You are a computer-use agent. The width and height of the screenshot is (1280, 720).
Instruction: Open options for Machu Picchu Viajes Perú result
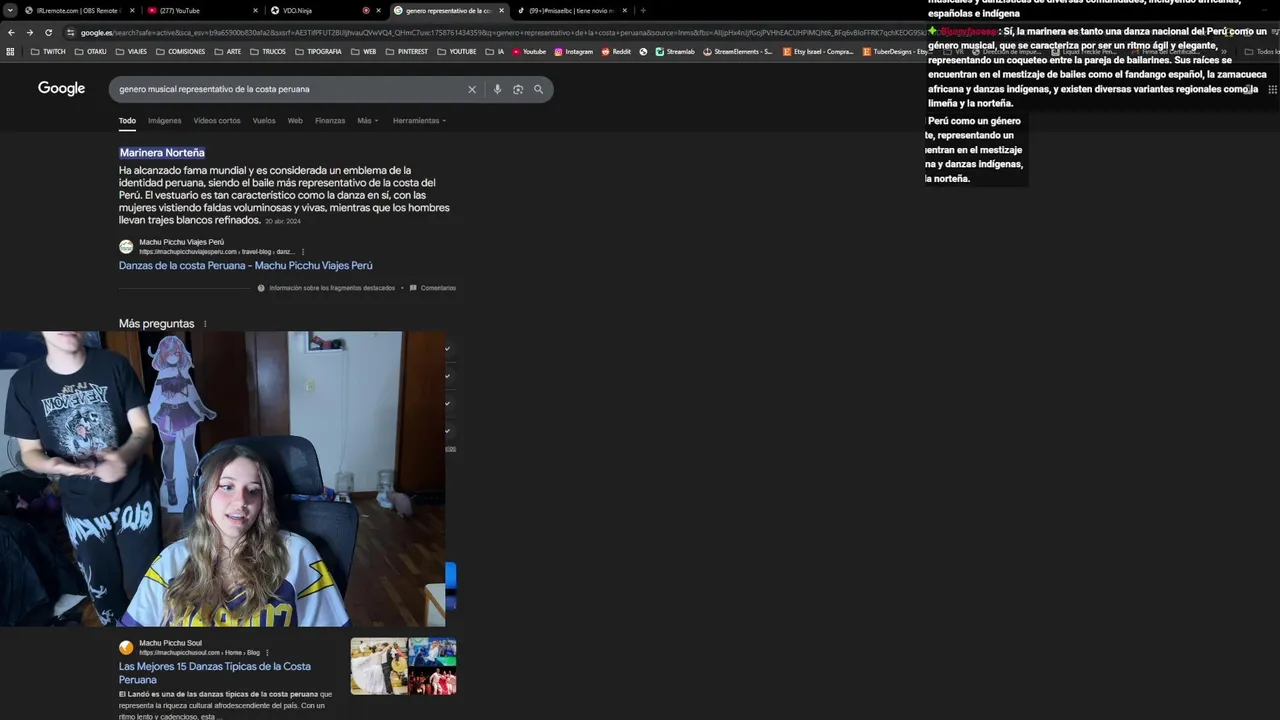point(303,252)
